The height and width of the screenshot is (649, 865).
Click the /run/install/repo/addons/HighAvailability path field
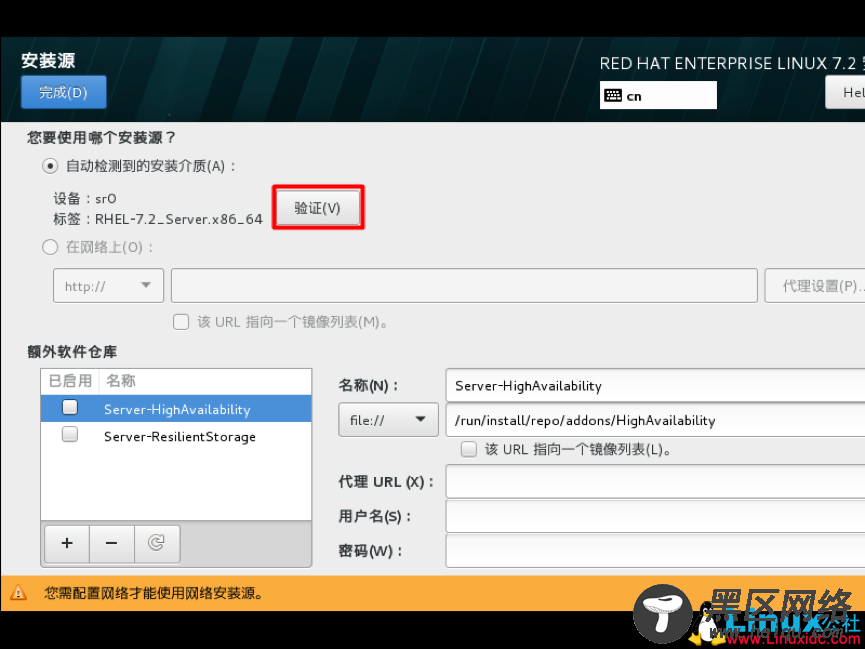tap(655, 420)
